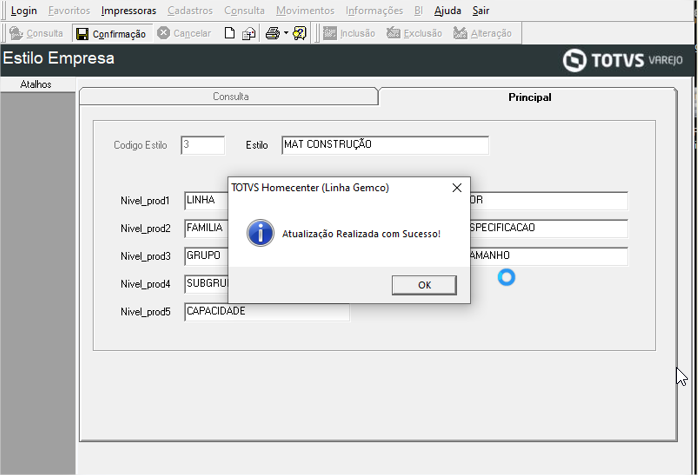Click the blue information icon in dialog
The image size is (698, 475).
tap(260, 233)
